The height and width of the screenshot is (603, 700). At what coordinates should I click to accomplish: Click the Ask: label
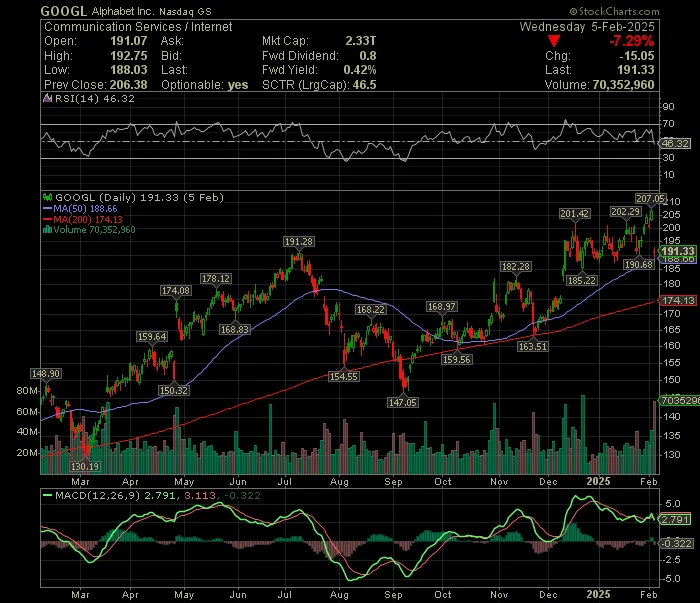click(x=172, y=41)
